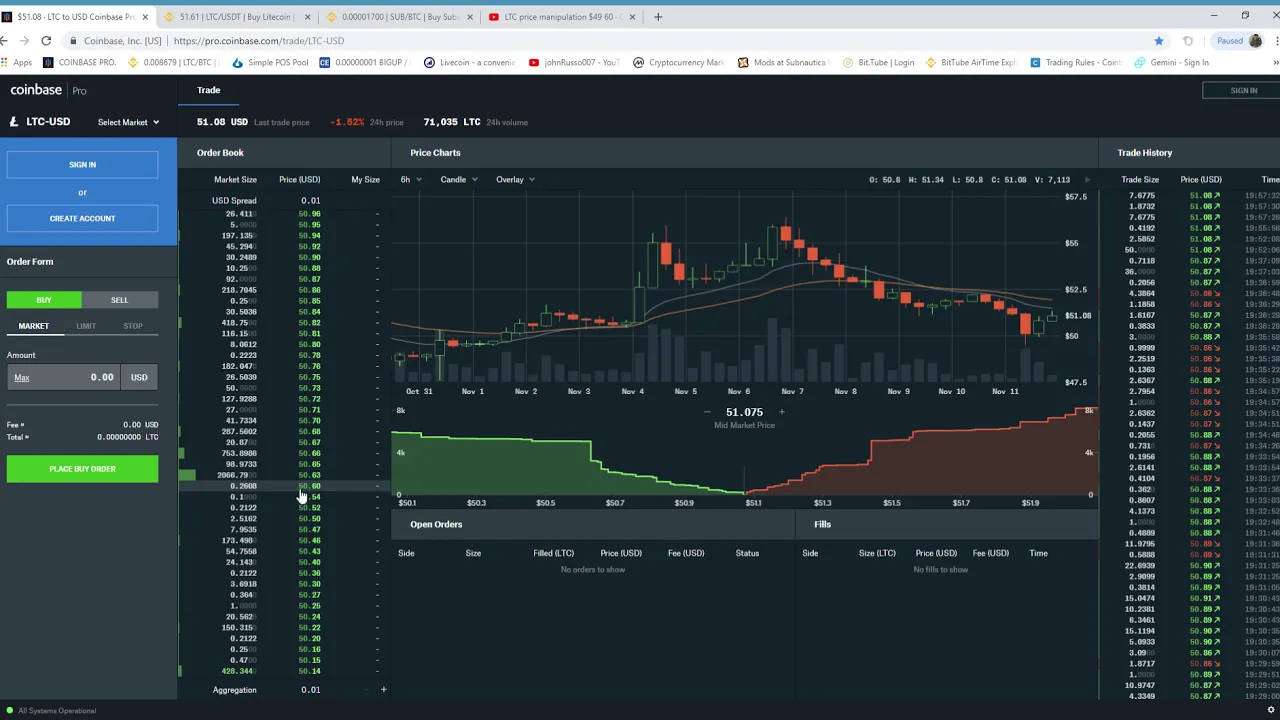The height and width of the screenshot is (720, 1280).
Task: Click the USD Spread label
Action: click(234, 201)
